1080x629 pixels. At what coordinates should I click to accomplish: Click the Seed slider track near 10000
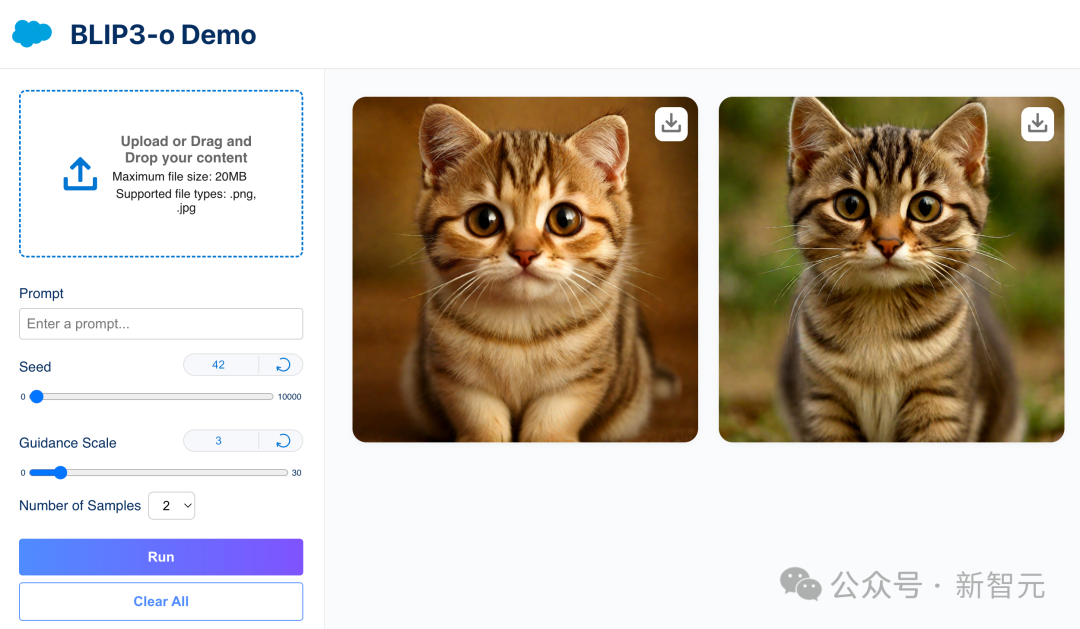[x=269, y=396]
